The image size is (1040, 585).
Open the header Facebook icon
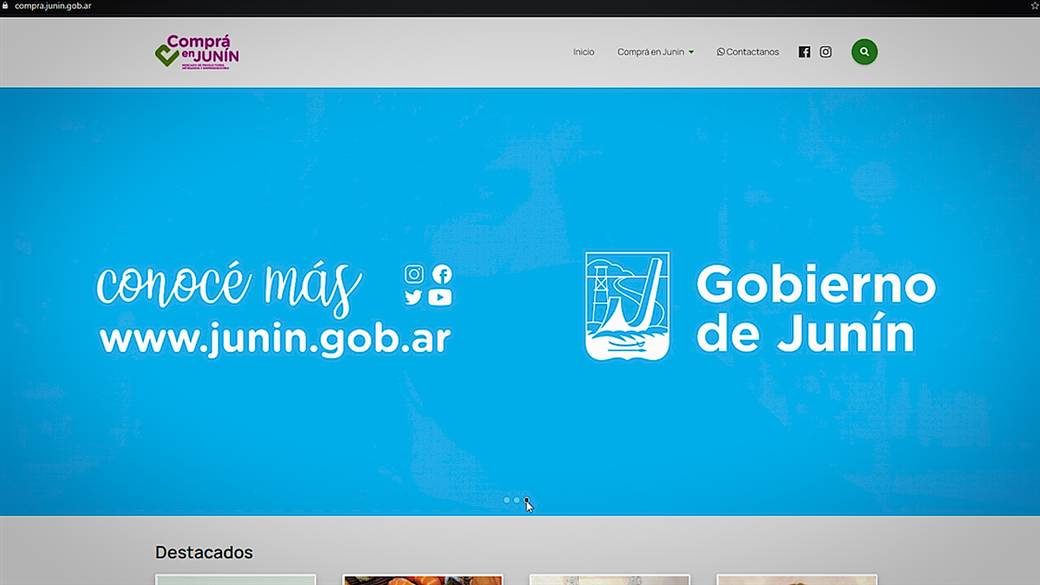point(804,52)
